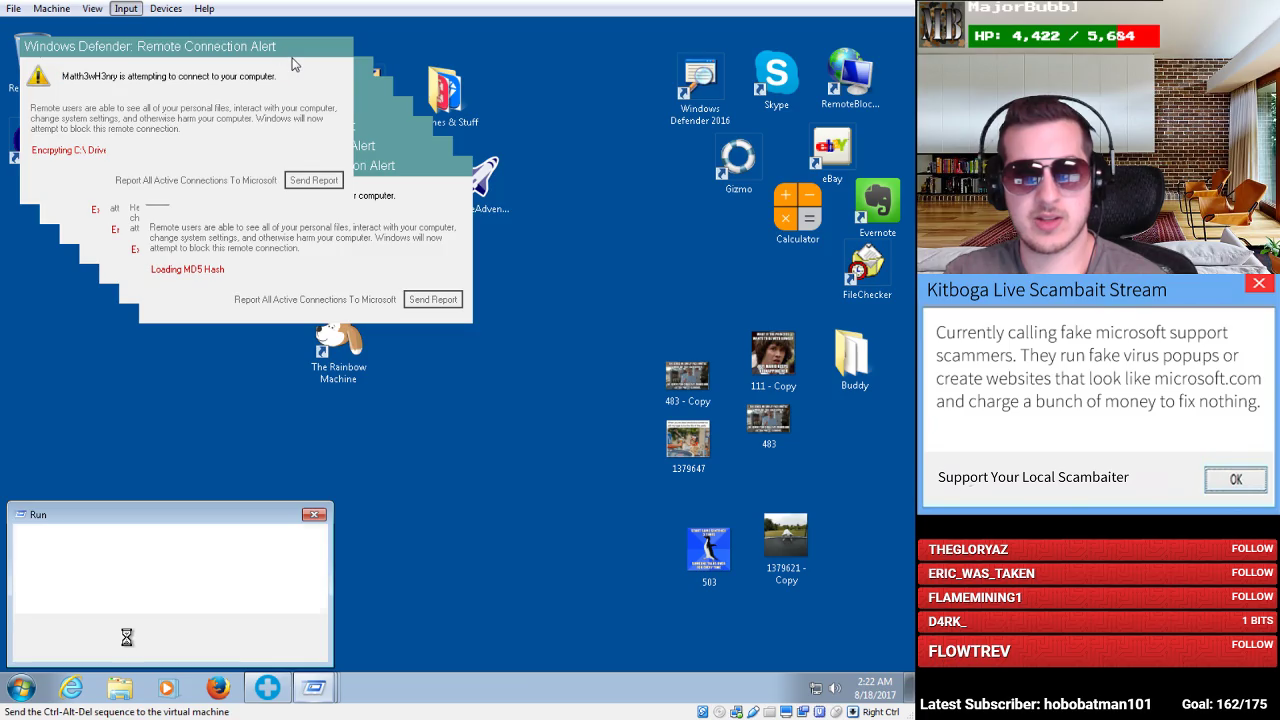
Task: Click the FLAMEMINING1 follower entry
Action: [1098, 597]
